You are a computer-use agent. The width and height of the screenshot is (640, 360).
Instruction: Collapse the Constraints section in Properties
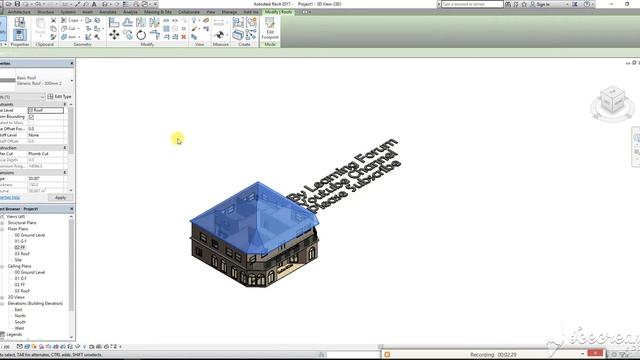point(64,104)
